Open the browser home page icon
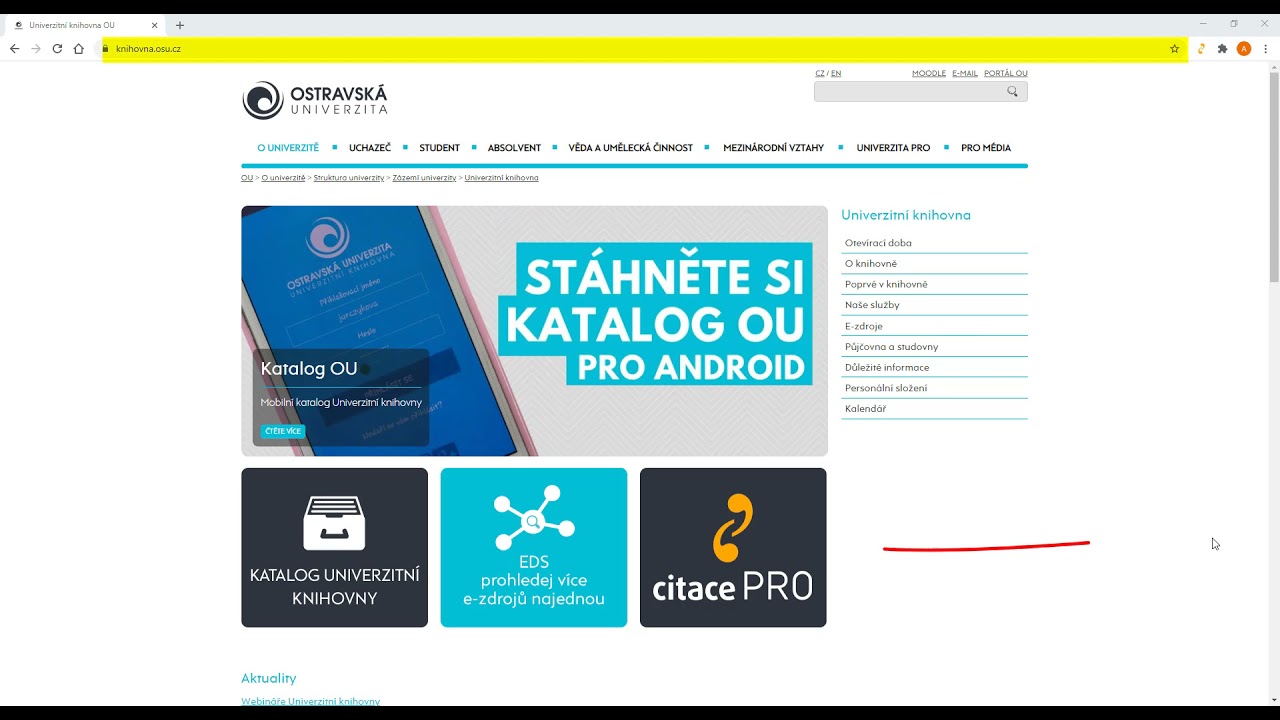This screenshot has height=720, width=1280. point(79,49)
